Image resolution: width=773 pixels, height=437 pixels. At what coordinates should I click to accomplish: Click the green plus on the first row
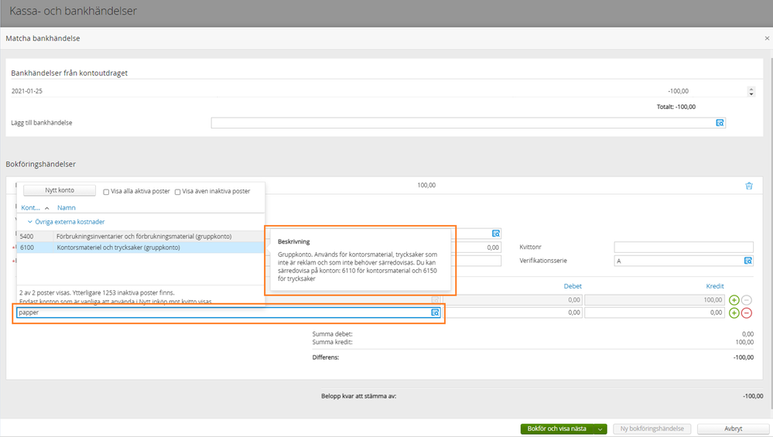733,299
